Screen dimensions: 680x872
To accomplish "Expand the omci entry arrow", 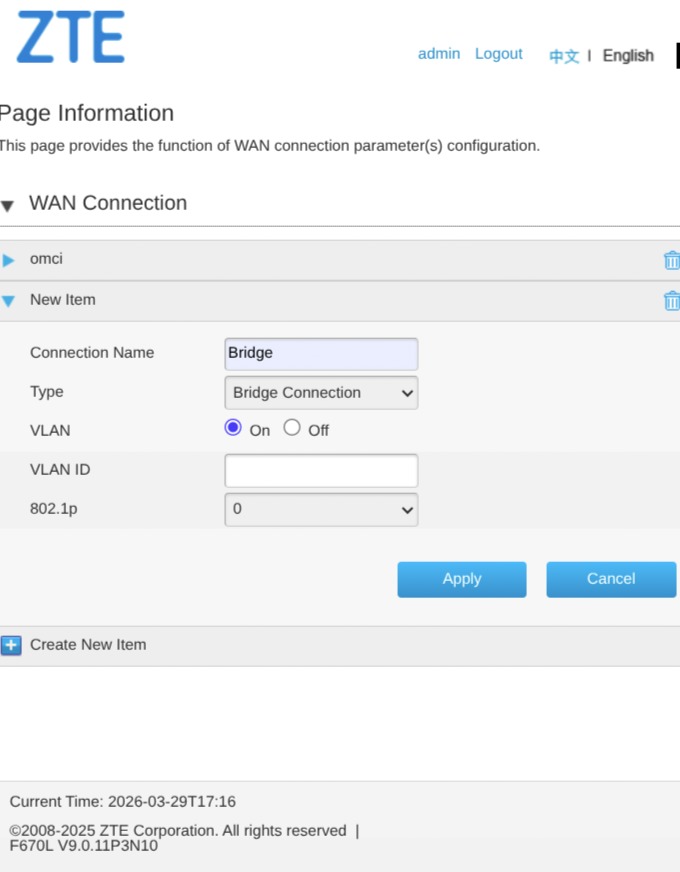I will pyautogui.click(x=9, y=260).
